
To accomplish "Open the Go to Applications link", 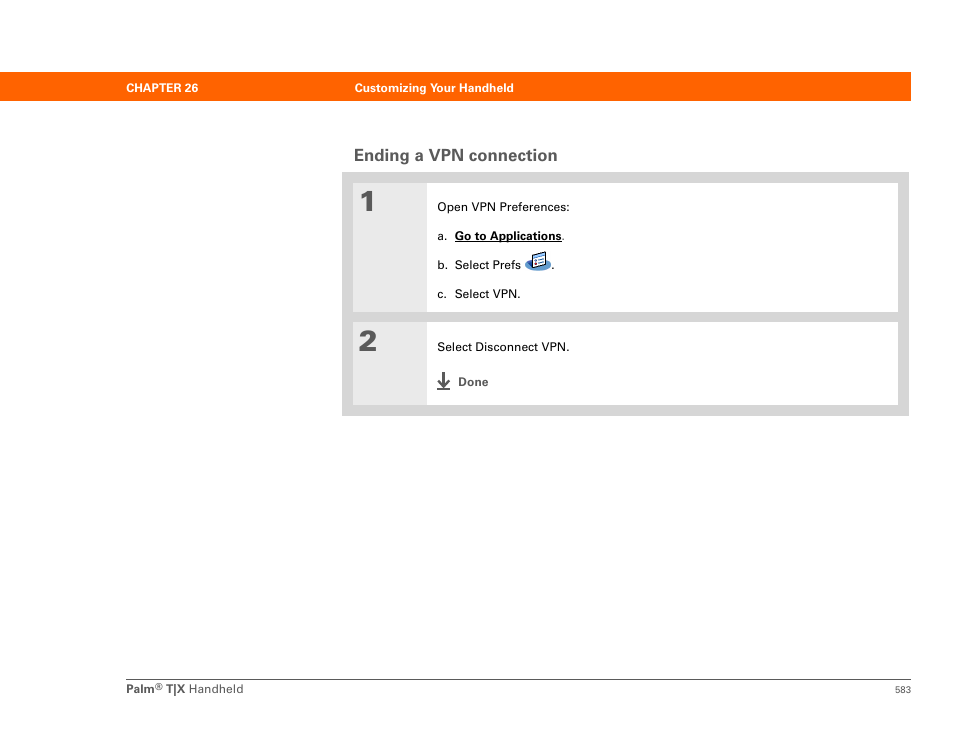I will pos(508,236).
